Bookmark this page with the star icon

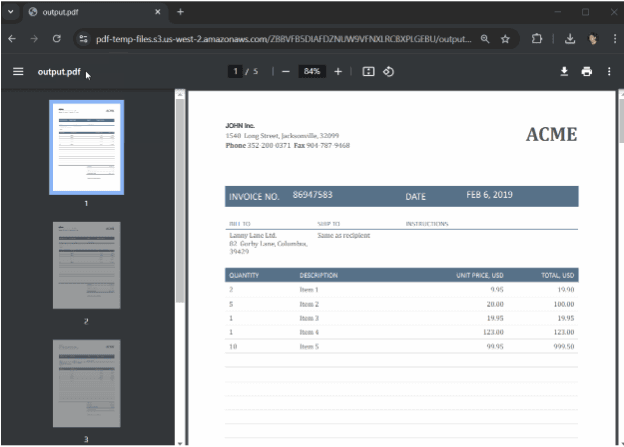[x=506, y=39]
